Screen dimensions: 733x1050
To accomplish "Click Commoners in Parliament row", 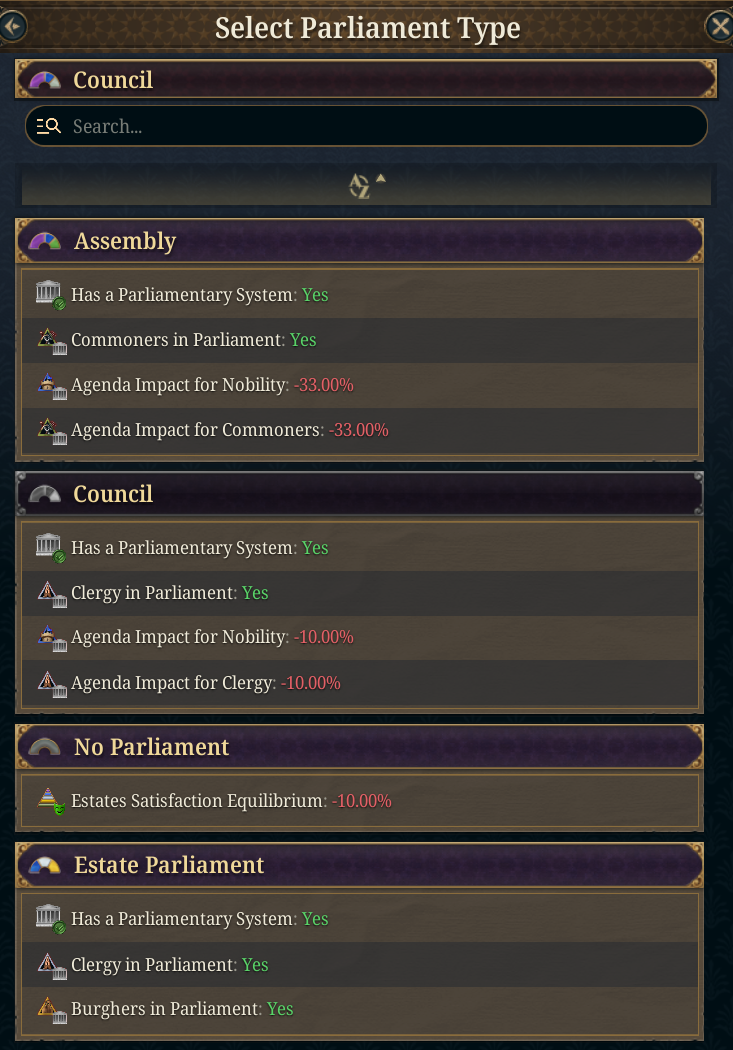I will pos(359,340).
